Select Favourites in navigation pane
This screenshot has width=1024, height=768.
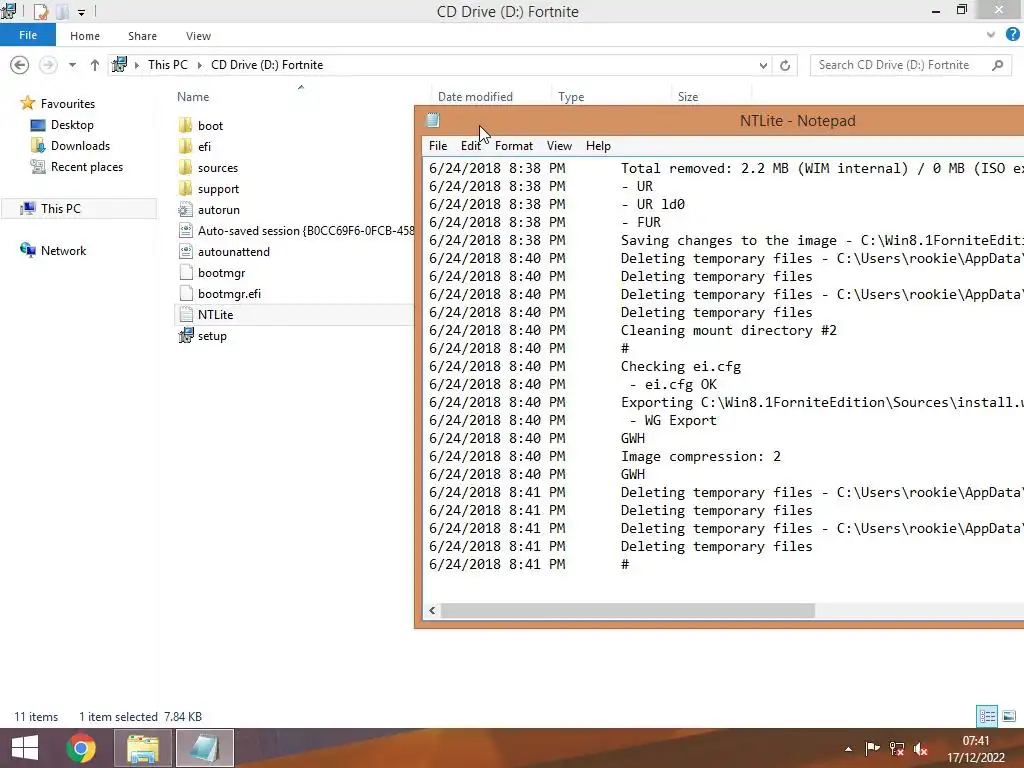click(67, 104)
